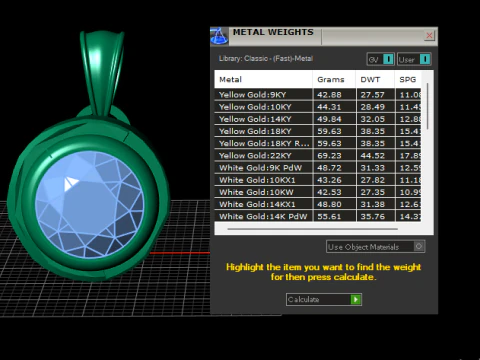480x360 pixels.
Task: Click the Calculate button
Action: click(324, 299)
